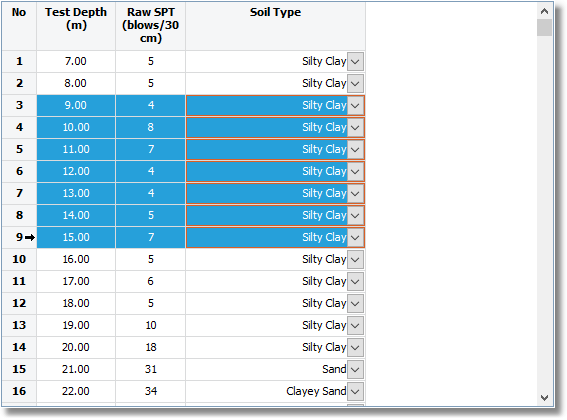Screen dimensions: 567x420
Task: Expand Soil Type dropdown for 13.00 m depth
Action: click(x=355, y=194)
